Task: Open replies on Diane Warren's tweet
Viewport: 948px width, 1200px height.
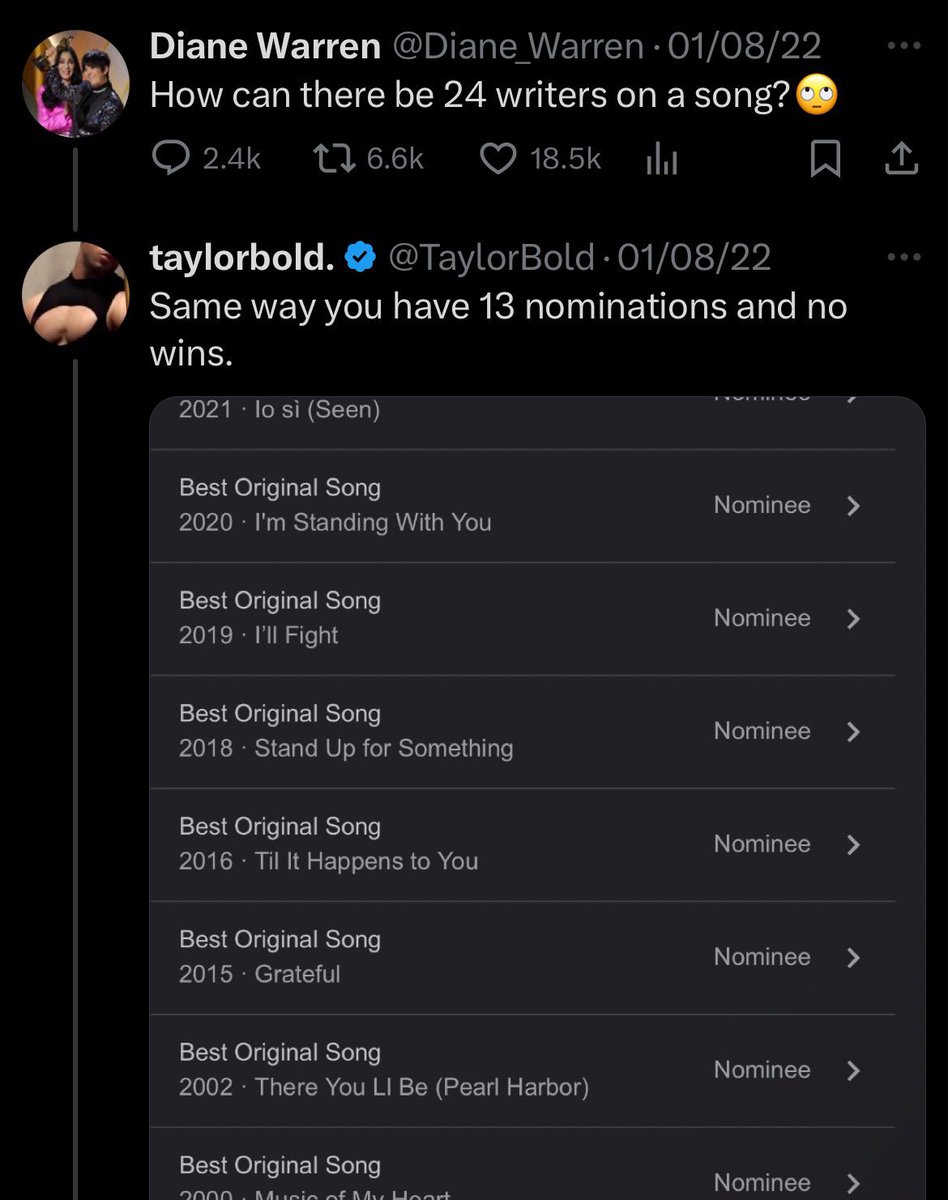Action: click(x=170, y=159)
